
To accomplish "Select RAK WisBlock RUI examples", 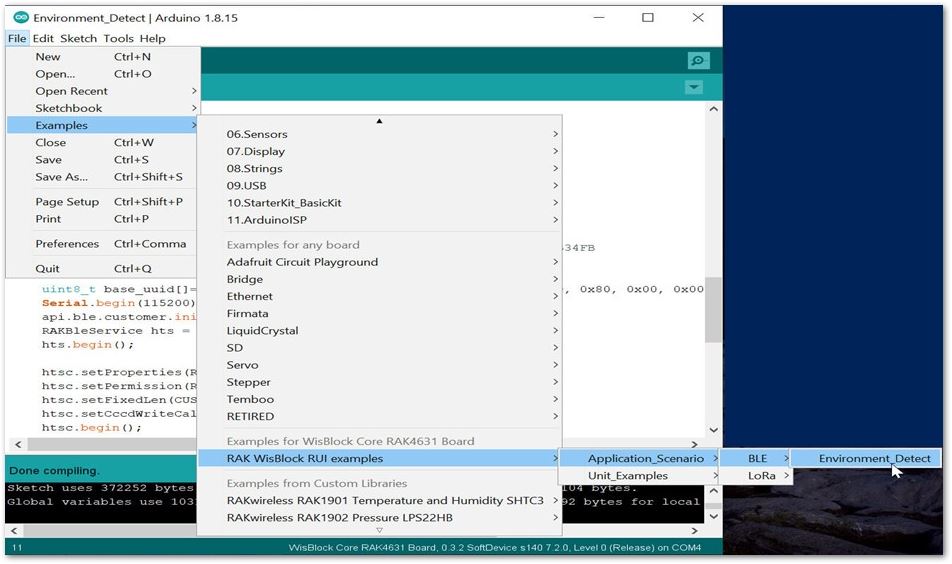I will point(379,458).
